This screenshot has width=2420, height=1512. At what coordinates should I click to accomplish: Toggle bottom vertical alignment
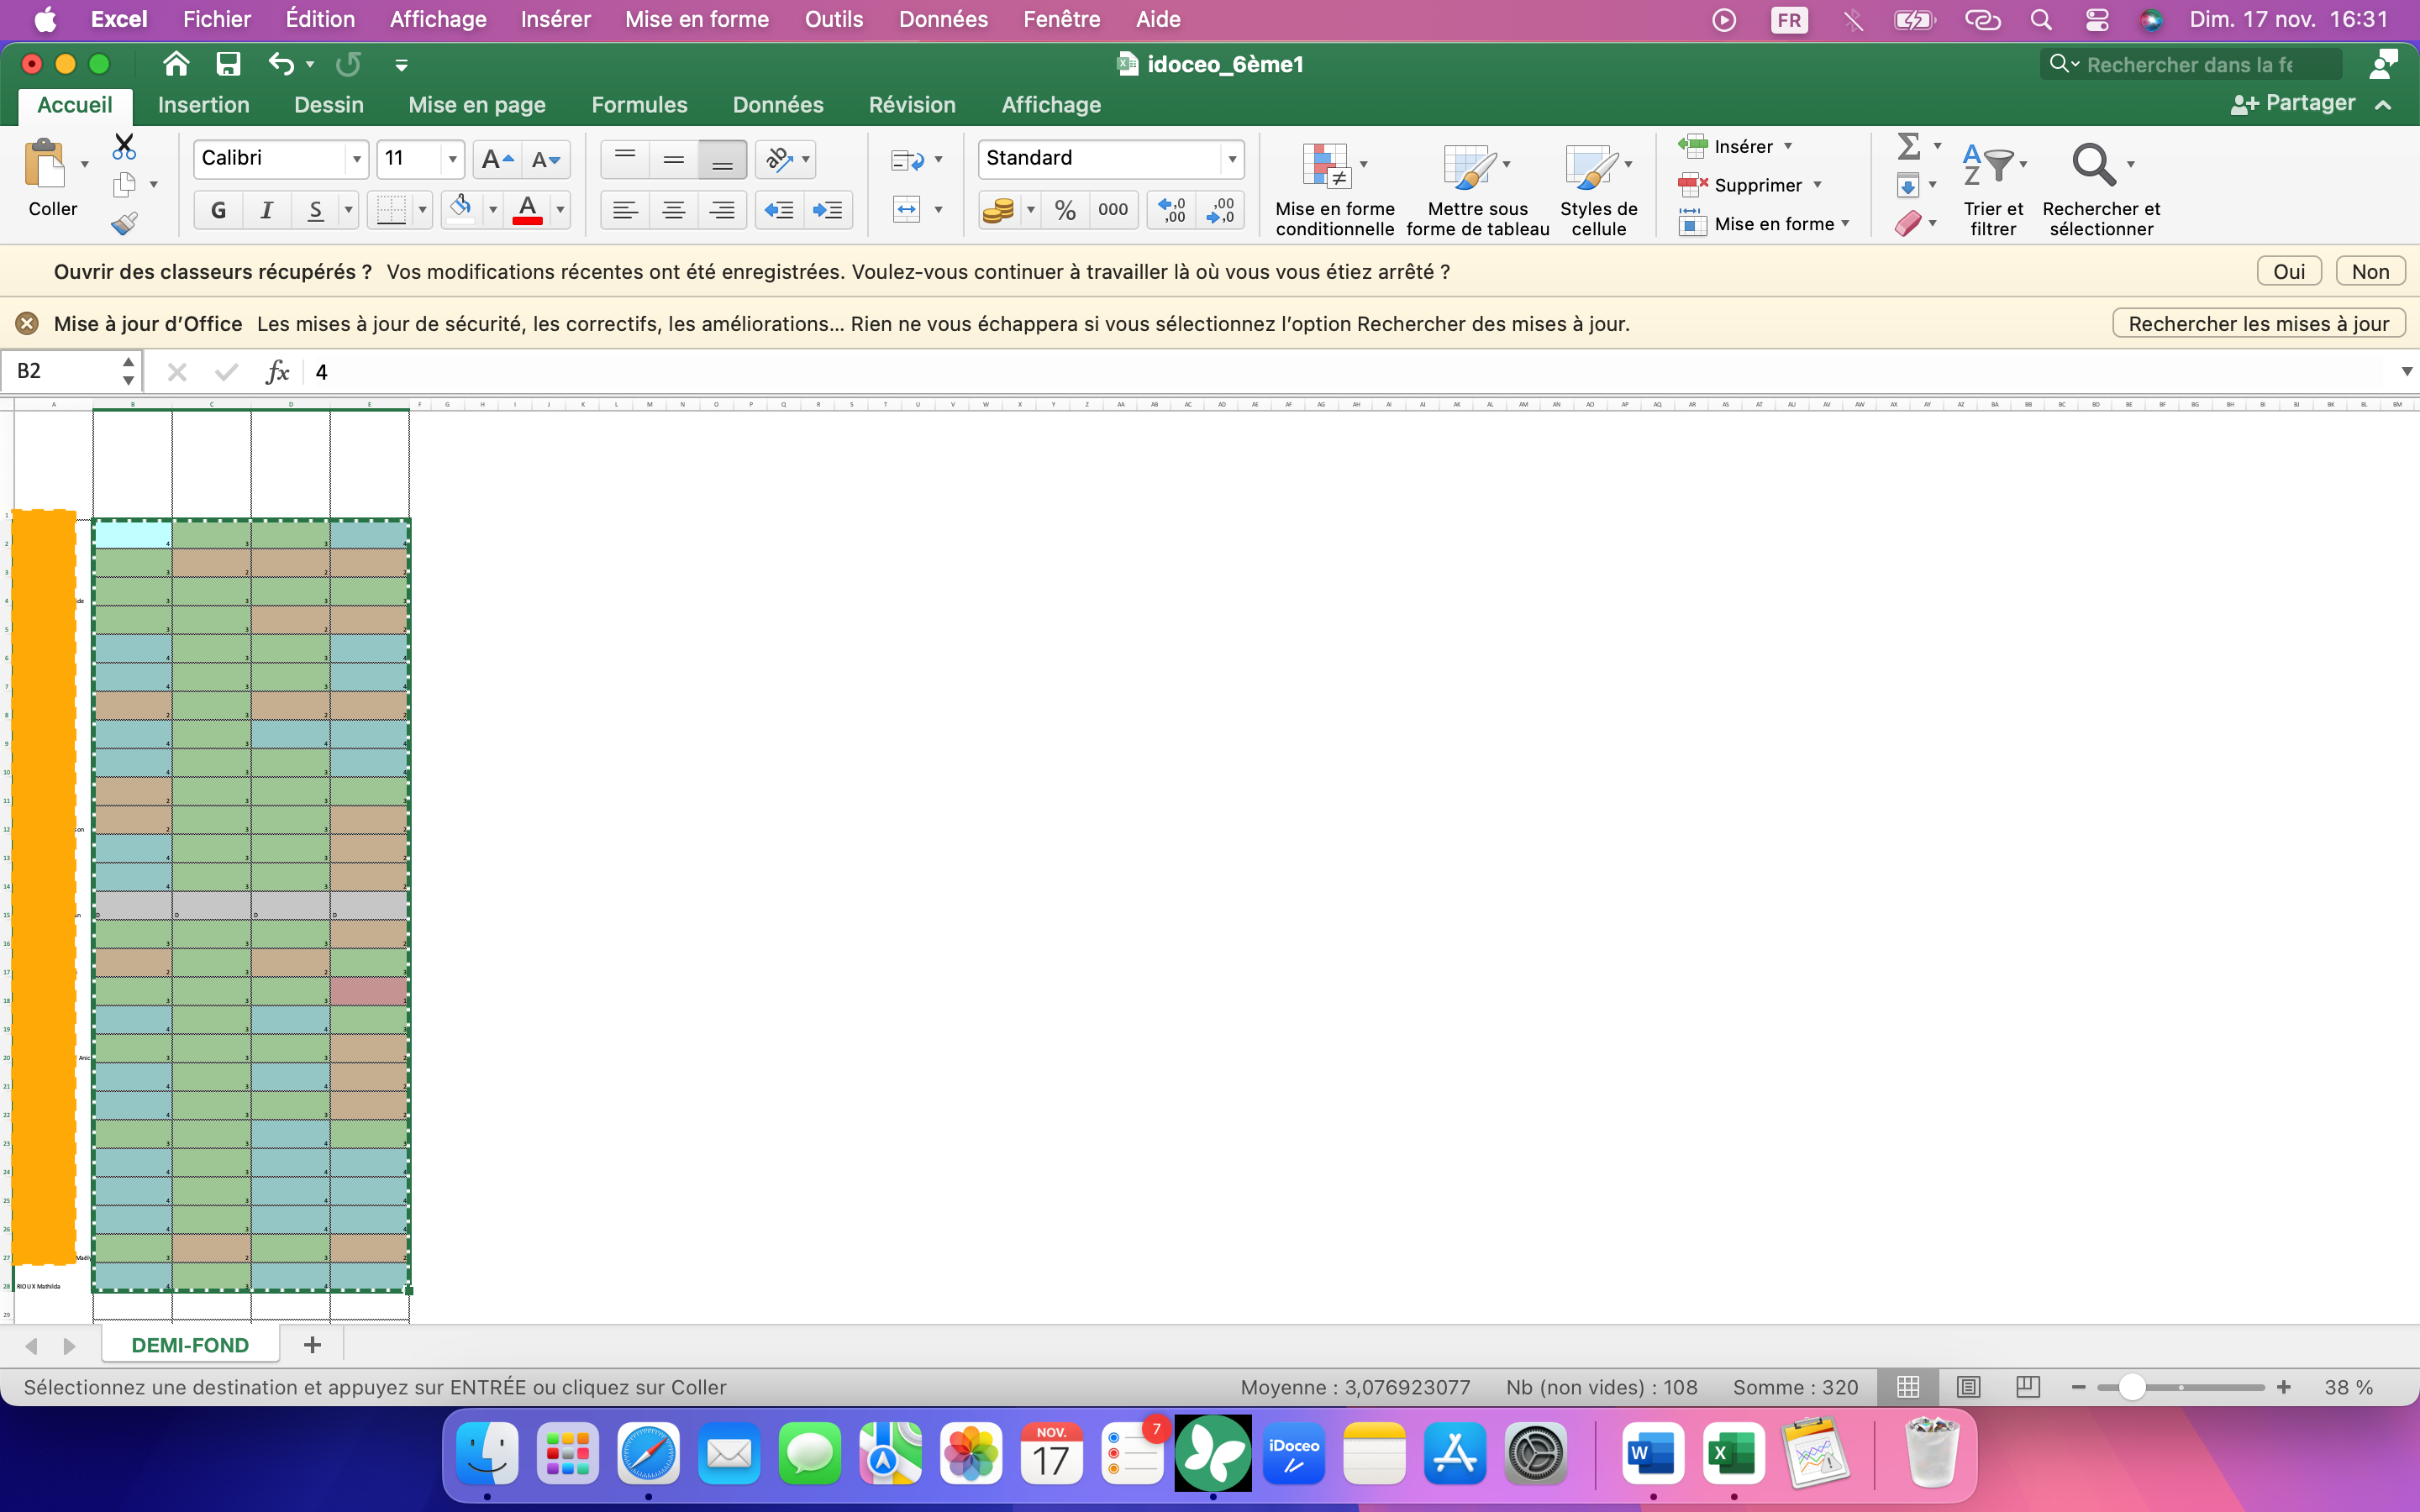coord(721,159)
